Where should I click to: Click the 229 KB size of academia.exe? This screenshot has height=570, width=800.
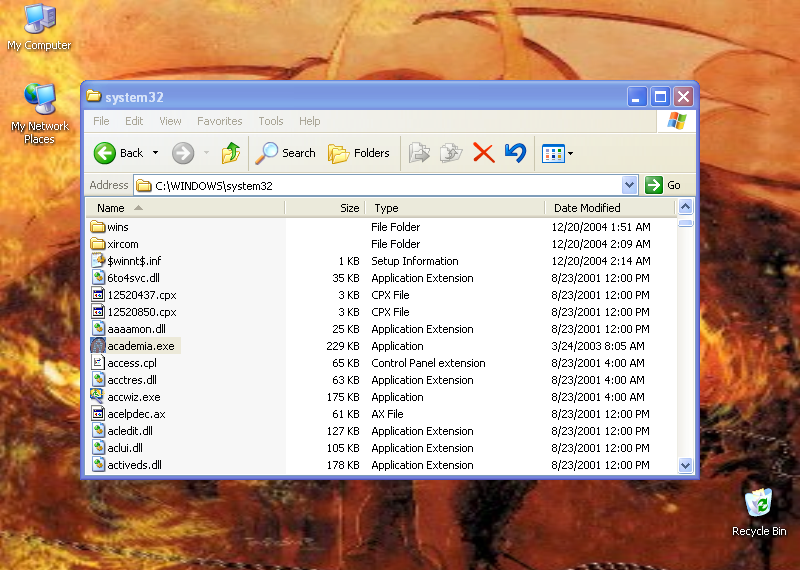point(343,346)
